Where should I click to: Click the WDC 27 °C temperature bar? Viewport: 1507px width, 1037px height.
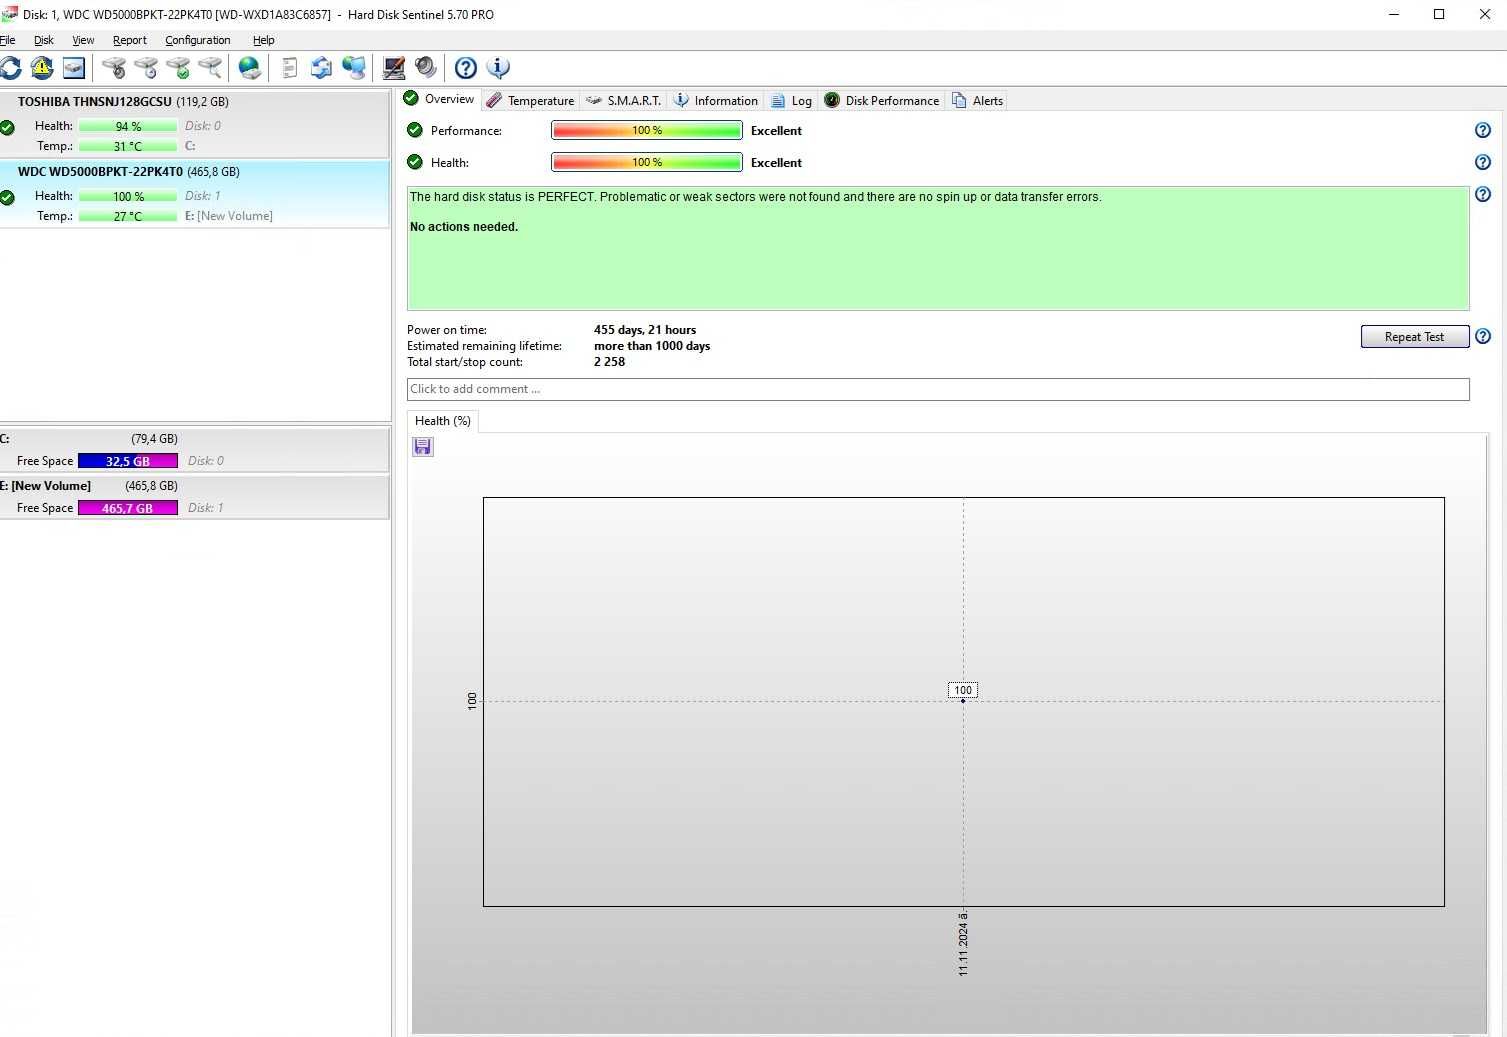128,216
